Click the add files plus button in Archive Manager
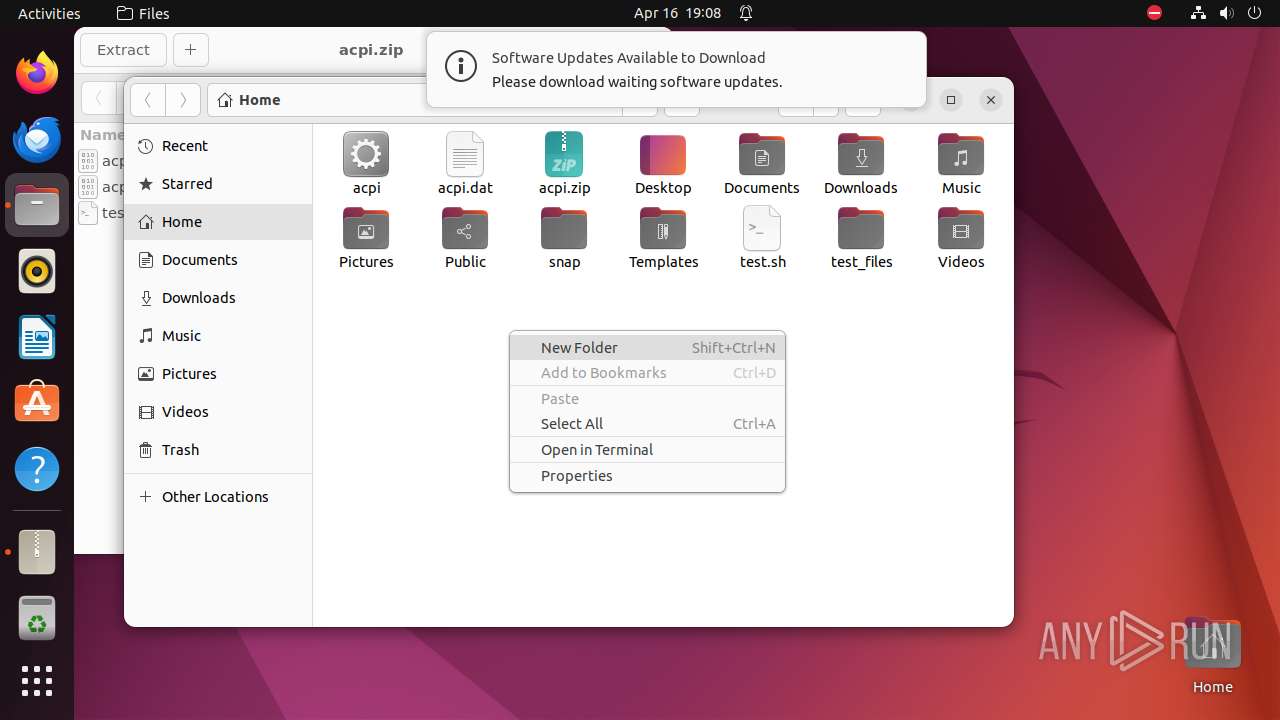This screenshot has width=1280, height=720. coord(190,50)
